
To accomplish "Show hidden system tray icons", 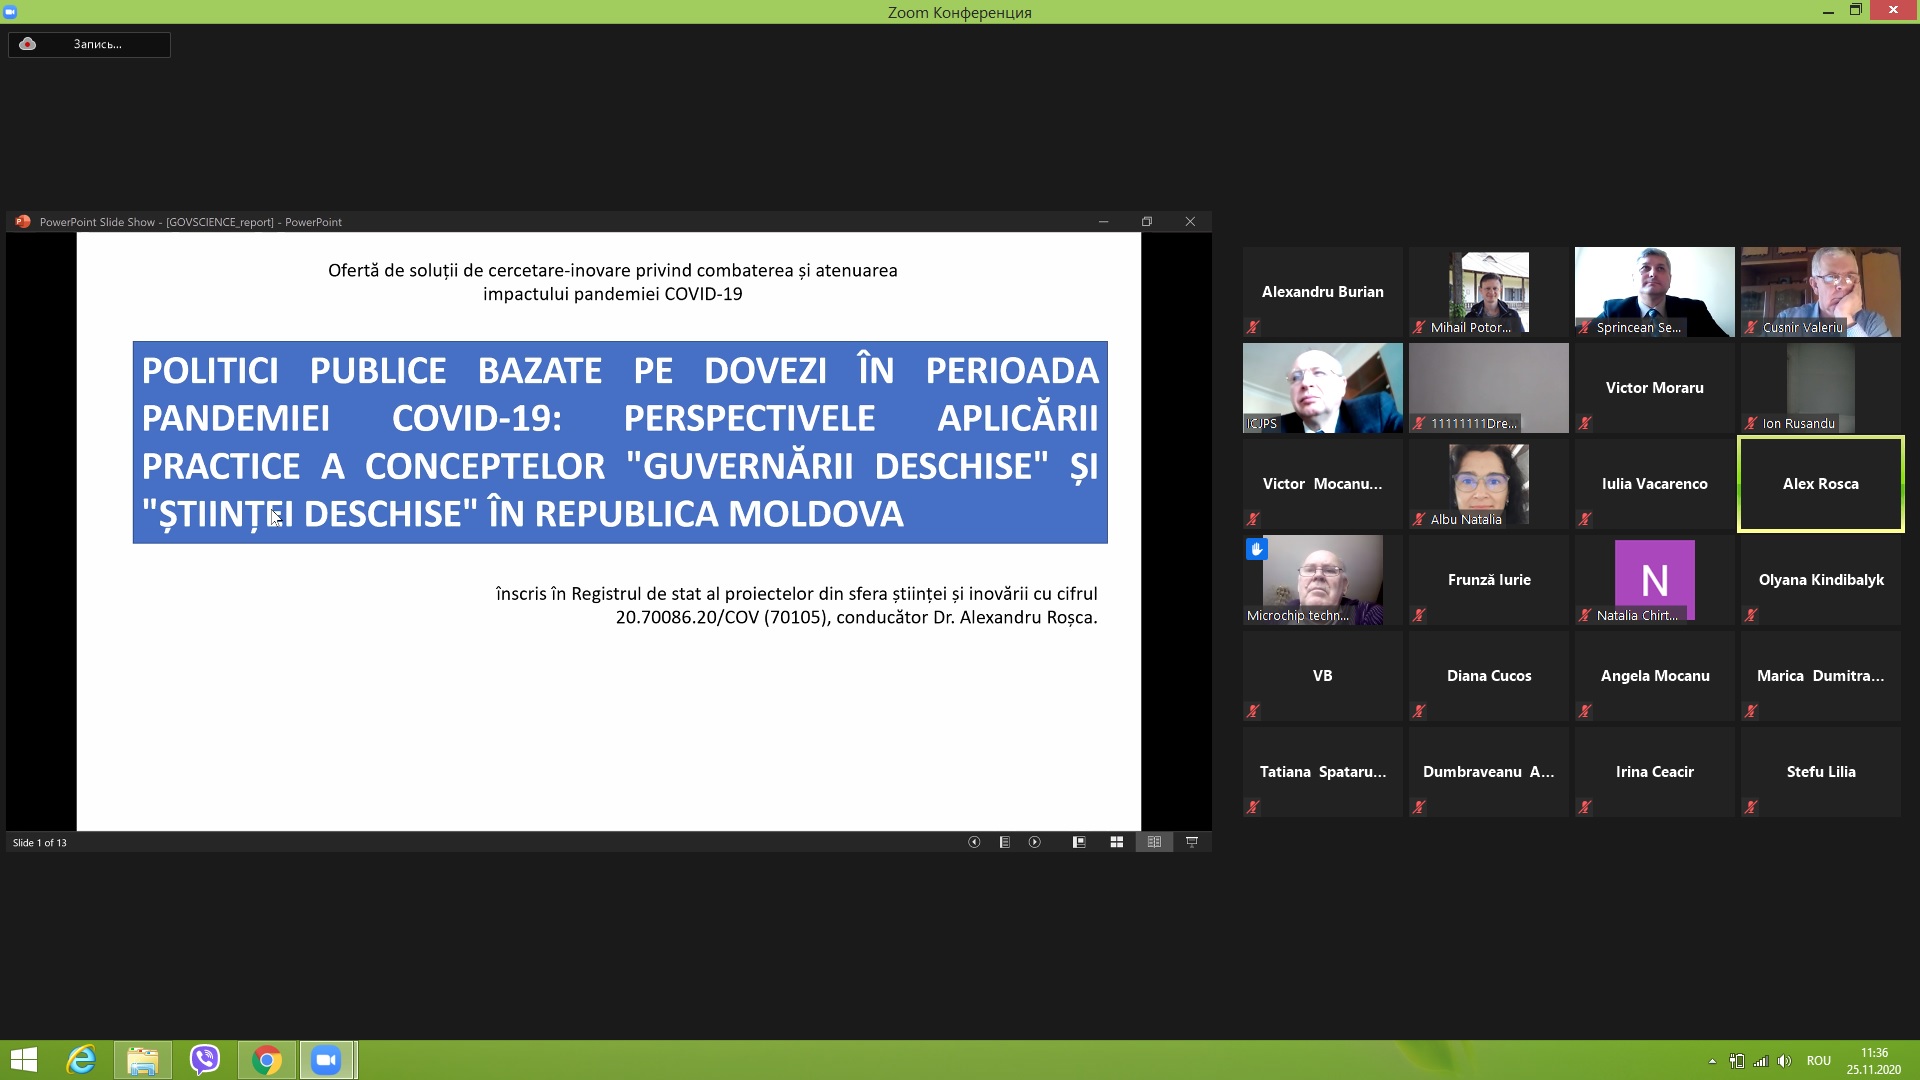I will 1712,1061.
